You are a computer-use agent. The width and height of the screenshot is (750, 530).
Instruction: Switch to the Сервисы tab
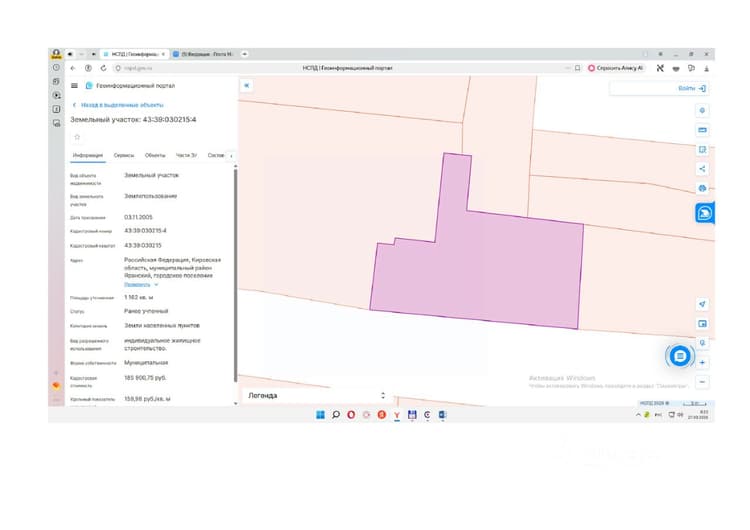(x=124, y=155)
